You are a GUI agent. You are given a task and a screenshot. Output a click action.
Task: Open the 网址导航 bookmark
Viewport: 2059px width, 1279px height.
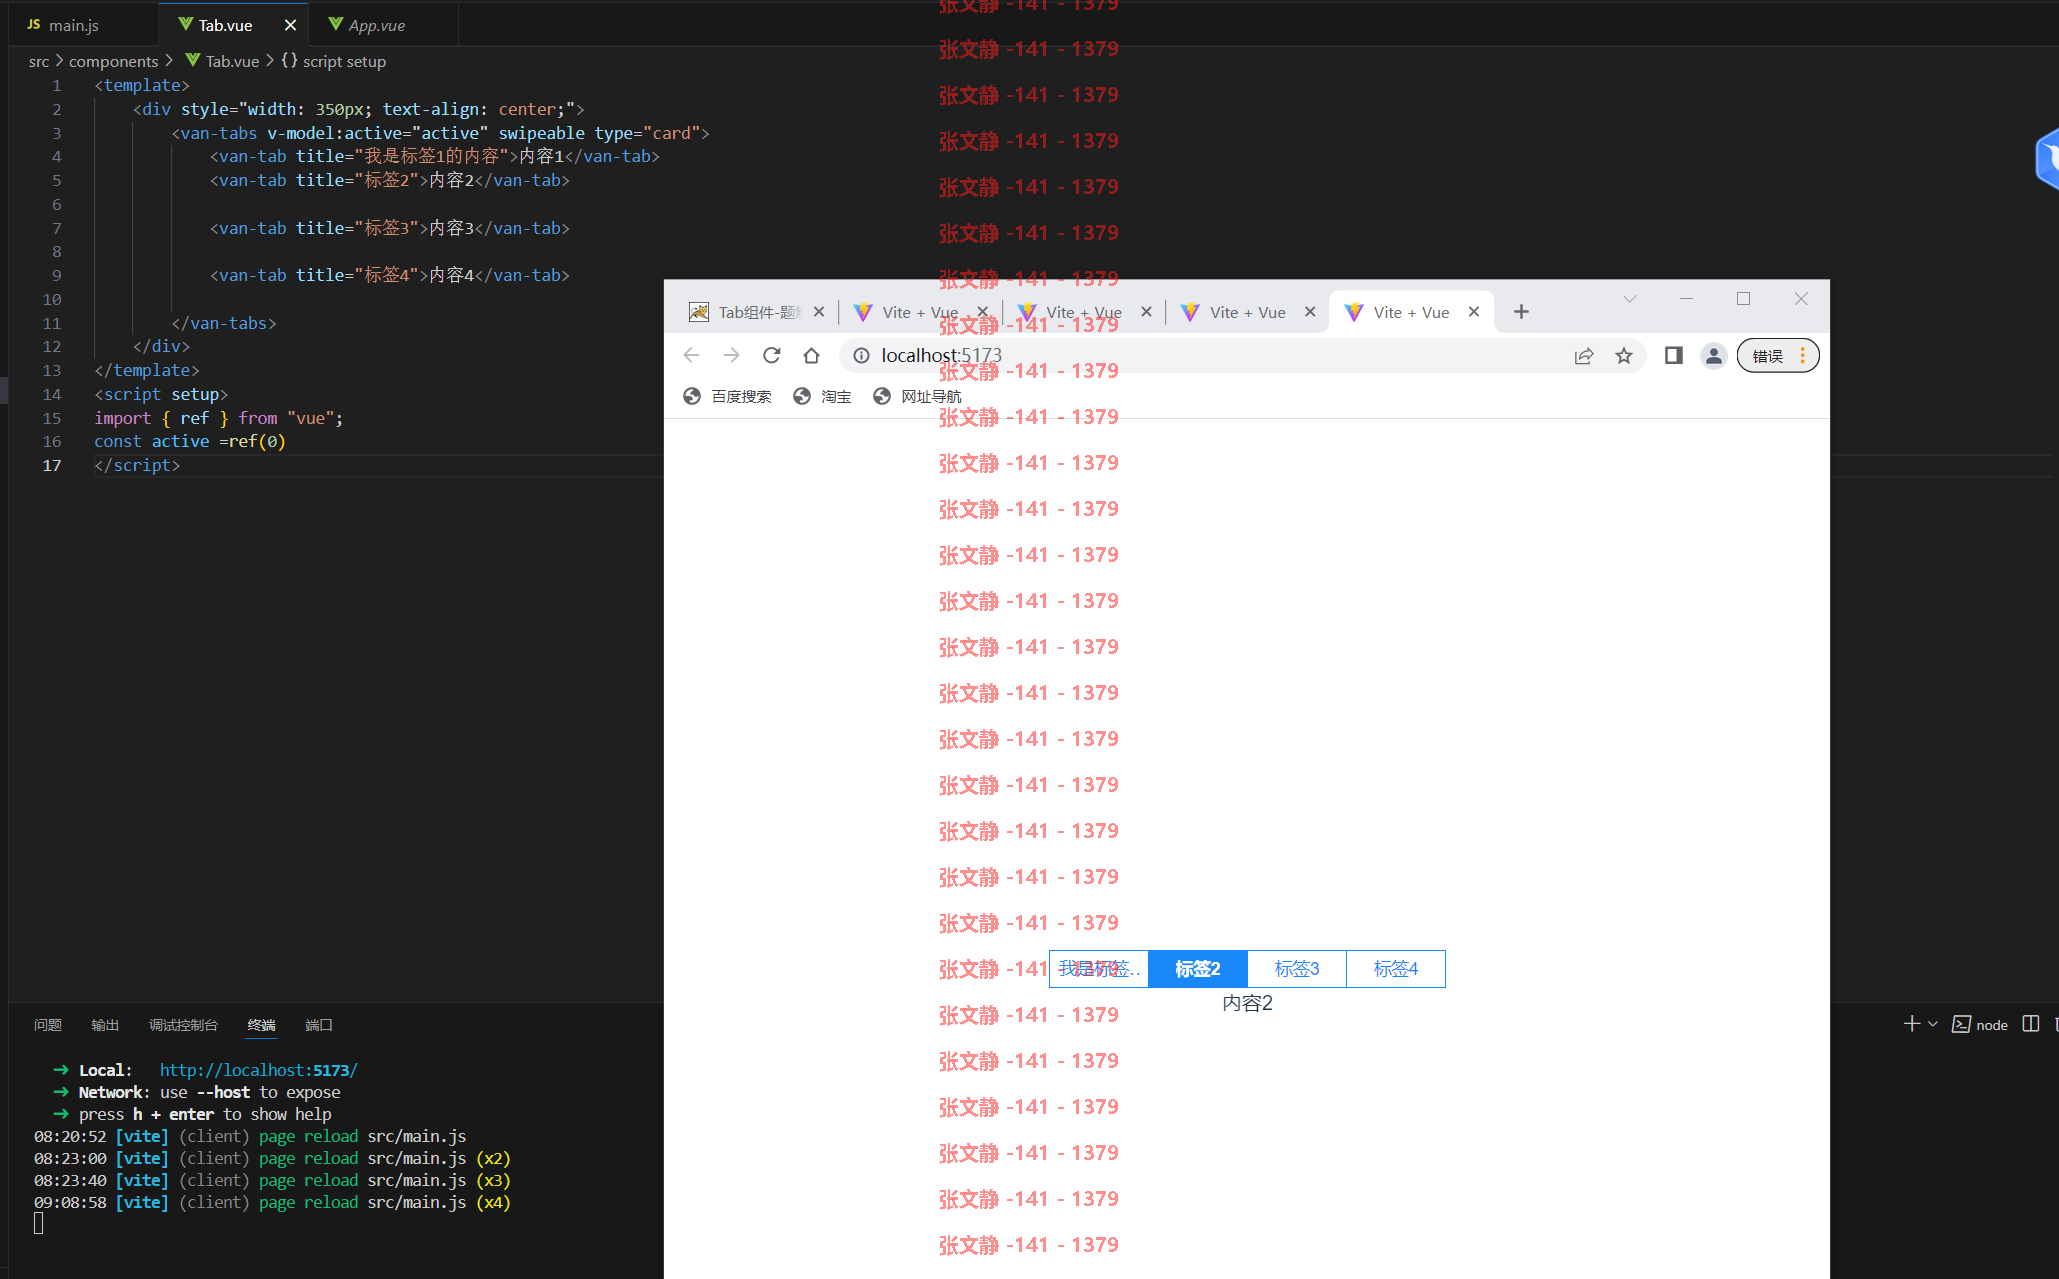917,396
